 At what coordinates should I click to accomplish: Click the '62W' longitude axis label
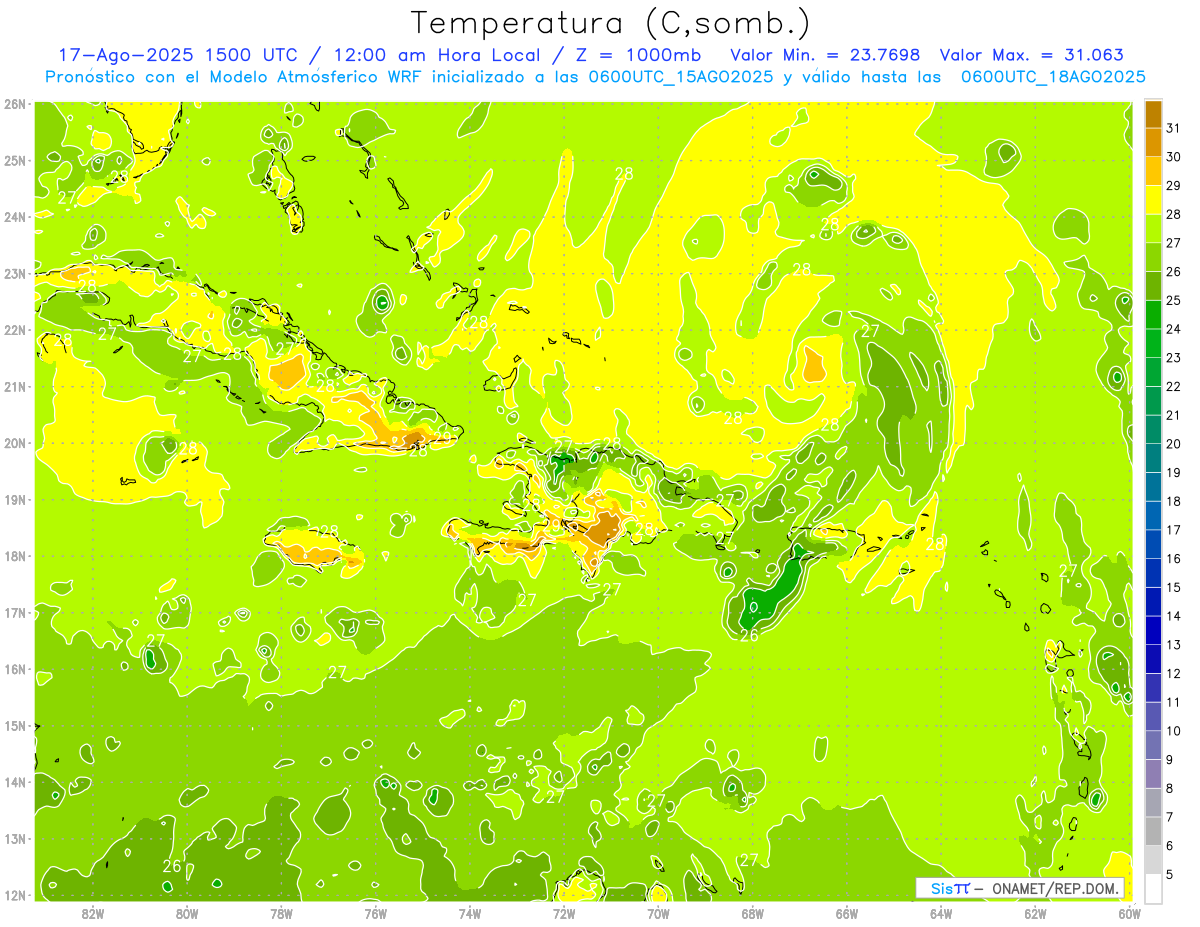[x=1035, y=913]
